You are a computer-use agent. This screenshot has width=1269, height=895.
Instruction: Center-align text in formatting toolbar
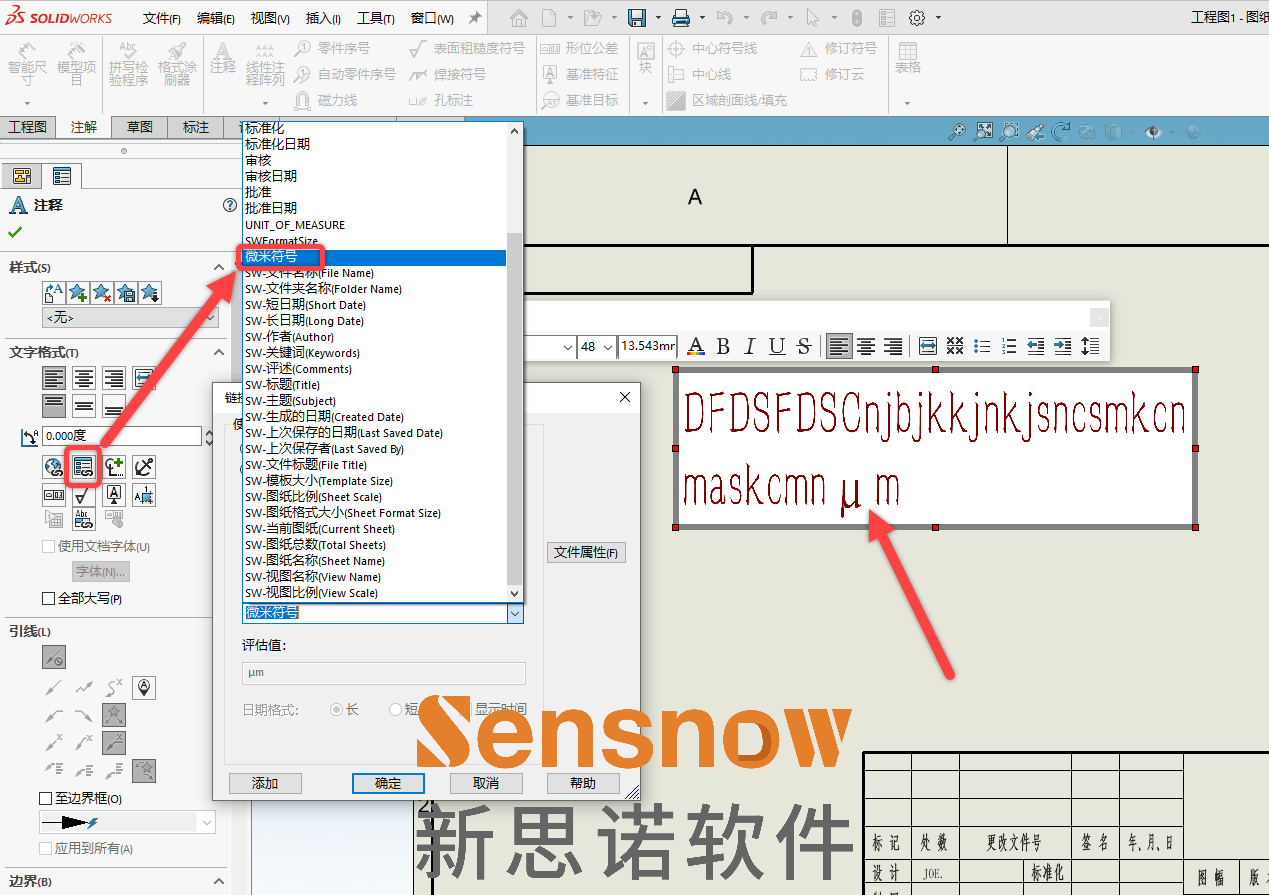[x=866, y=347]
